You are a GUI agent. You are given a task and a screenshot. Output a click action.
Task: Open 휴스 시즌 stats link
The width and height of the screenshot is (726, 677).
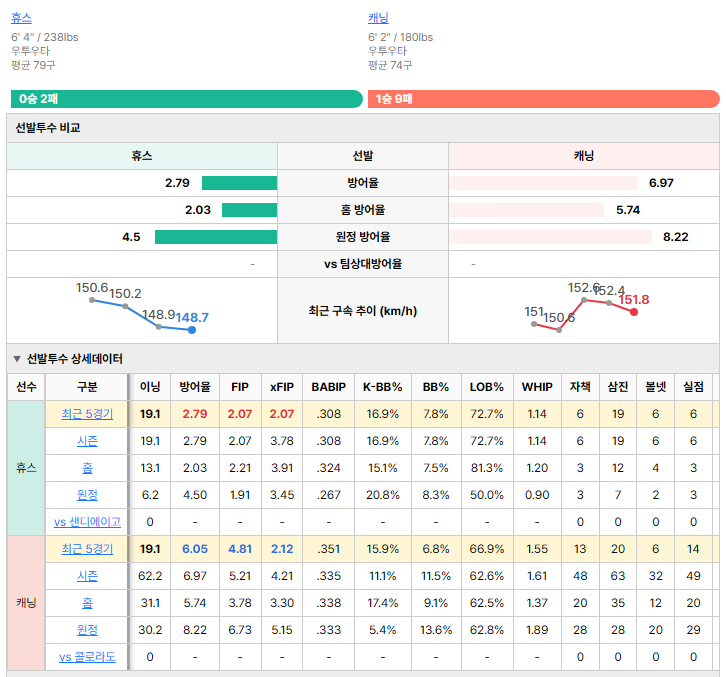click(x=87, y=441)
